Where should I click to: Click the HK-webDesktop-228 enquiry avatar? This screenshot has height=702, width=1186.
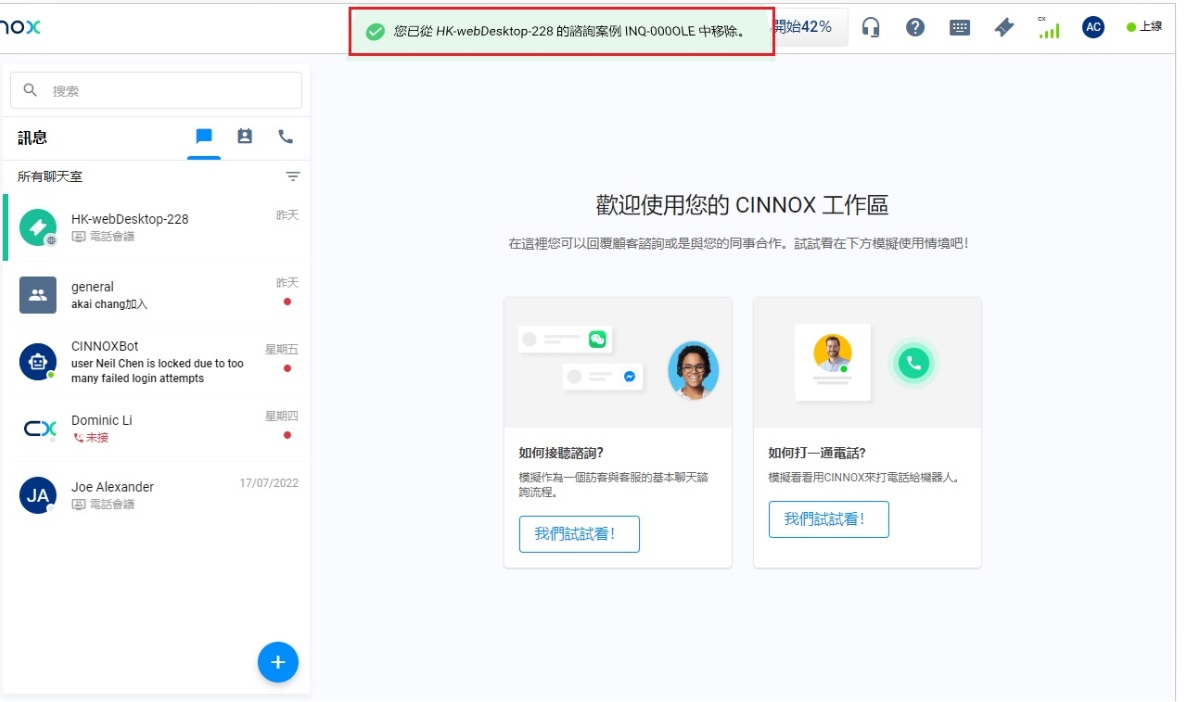click(38, 228)
